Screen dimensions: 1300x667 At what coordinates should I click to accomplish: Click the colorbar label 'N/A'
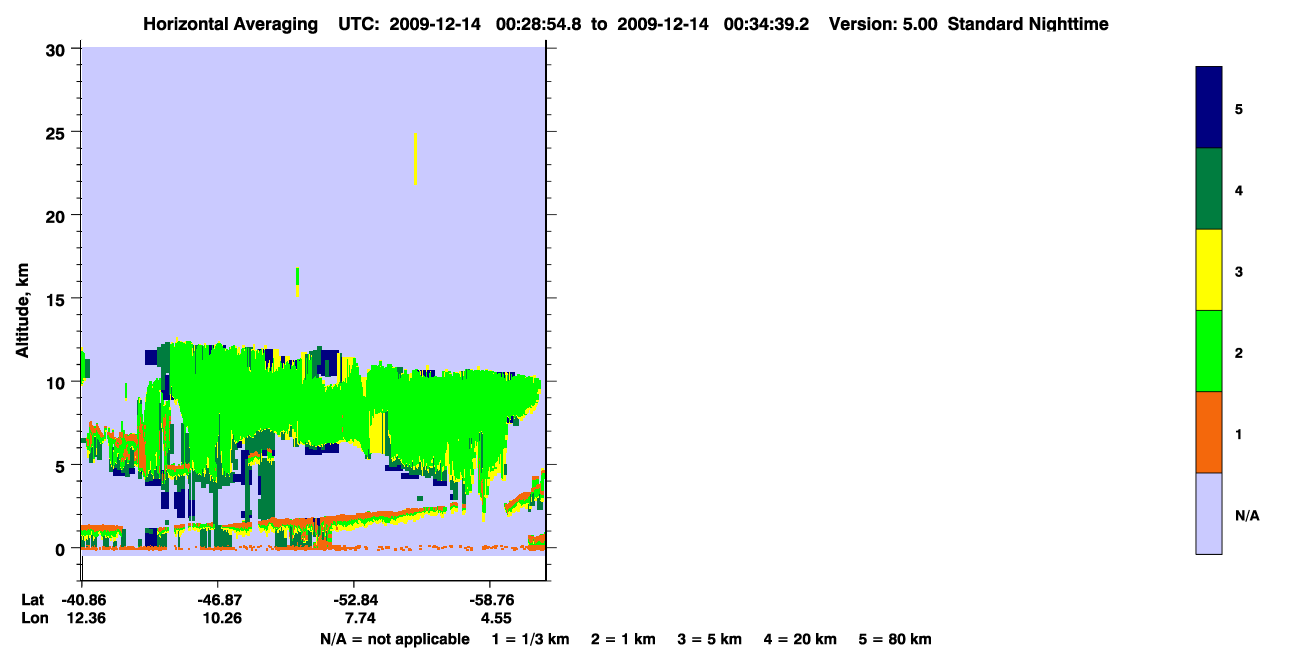(x=1246, y=516)
